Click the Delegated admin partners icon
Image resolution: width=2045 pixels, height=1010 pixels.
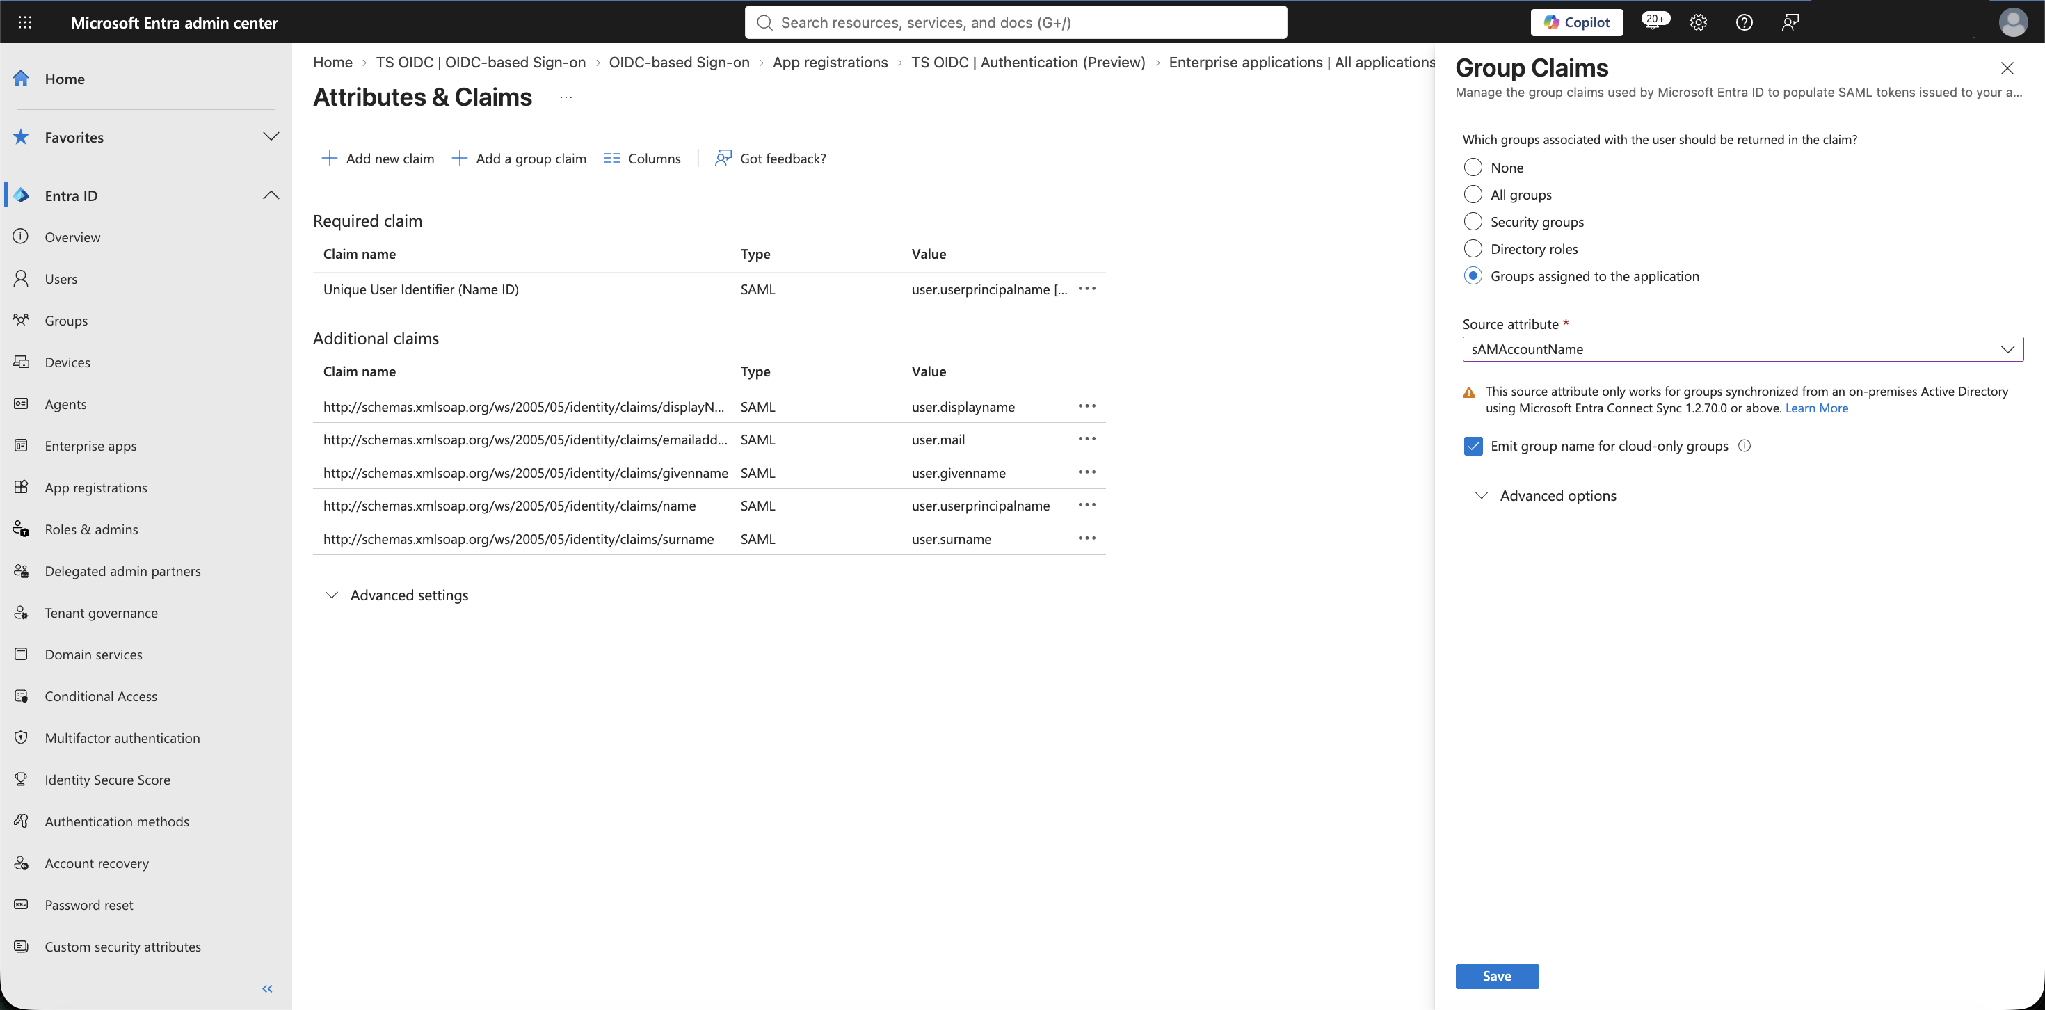21,571
